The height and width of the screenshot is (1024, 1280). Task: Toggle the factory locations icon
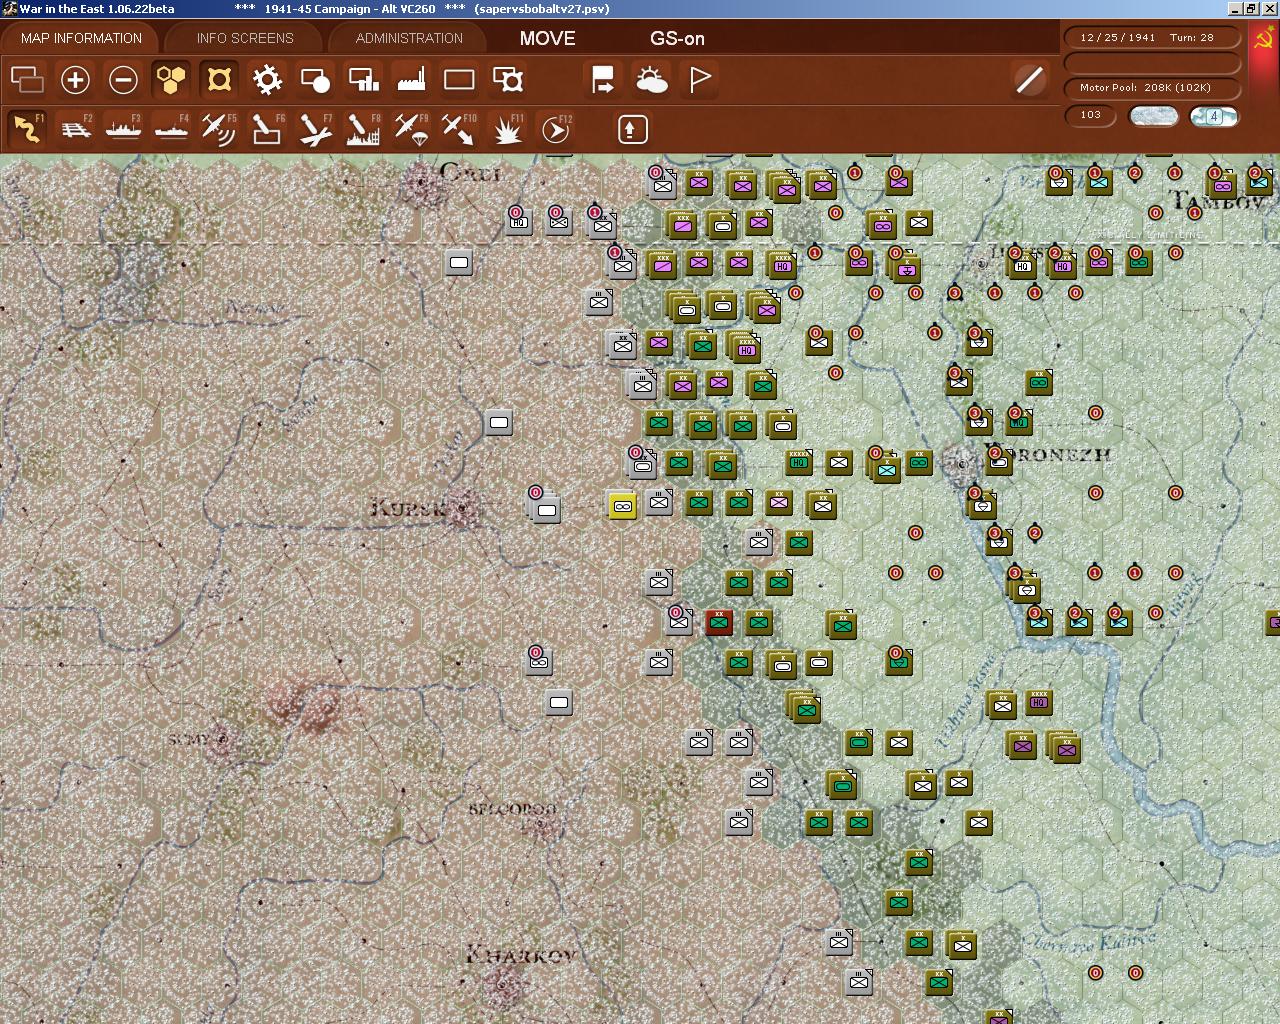pyautogui.click(x=411, y=79)
